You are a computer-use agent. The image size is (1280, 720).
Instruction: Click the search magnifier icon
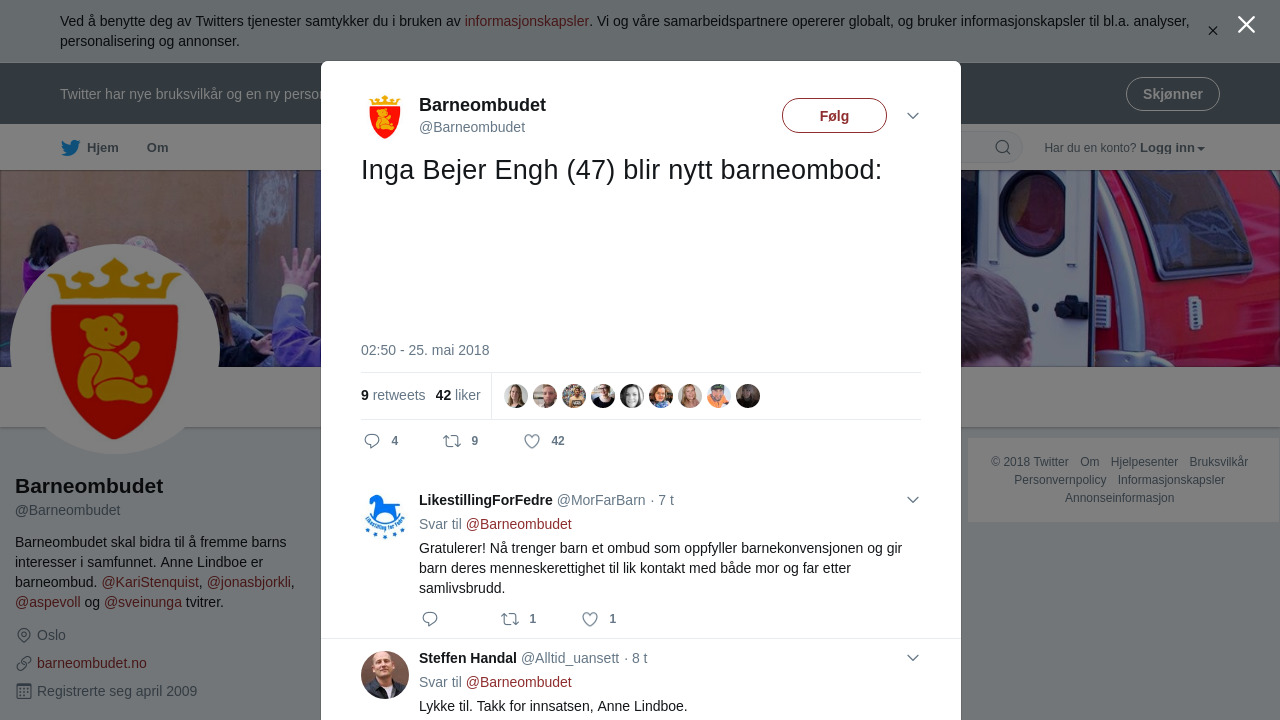[x=1003, y=148]
